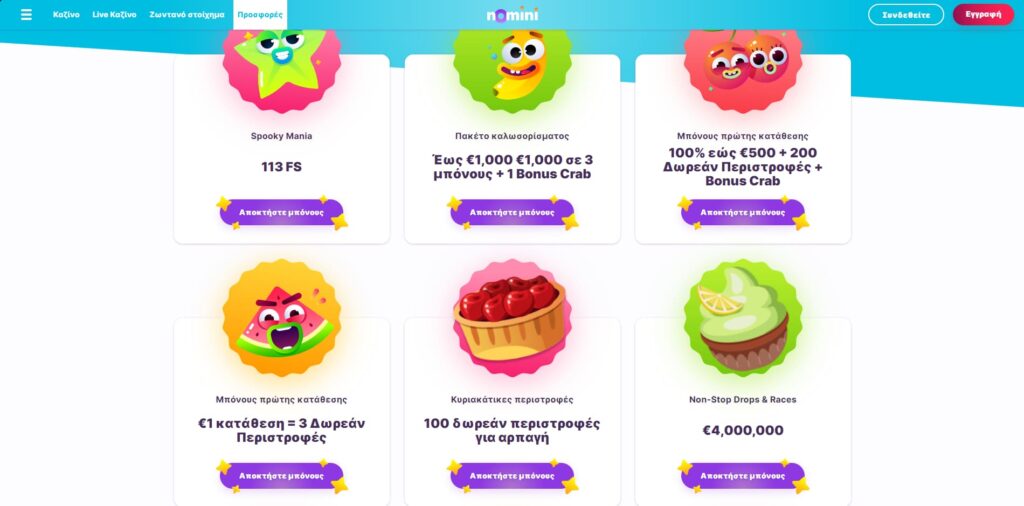This screenshot has height=506, width=1024.
Task: Click the banana welcome package icon
Action: tap(513, 63)
